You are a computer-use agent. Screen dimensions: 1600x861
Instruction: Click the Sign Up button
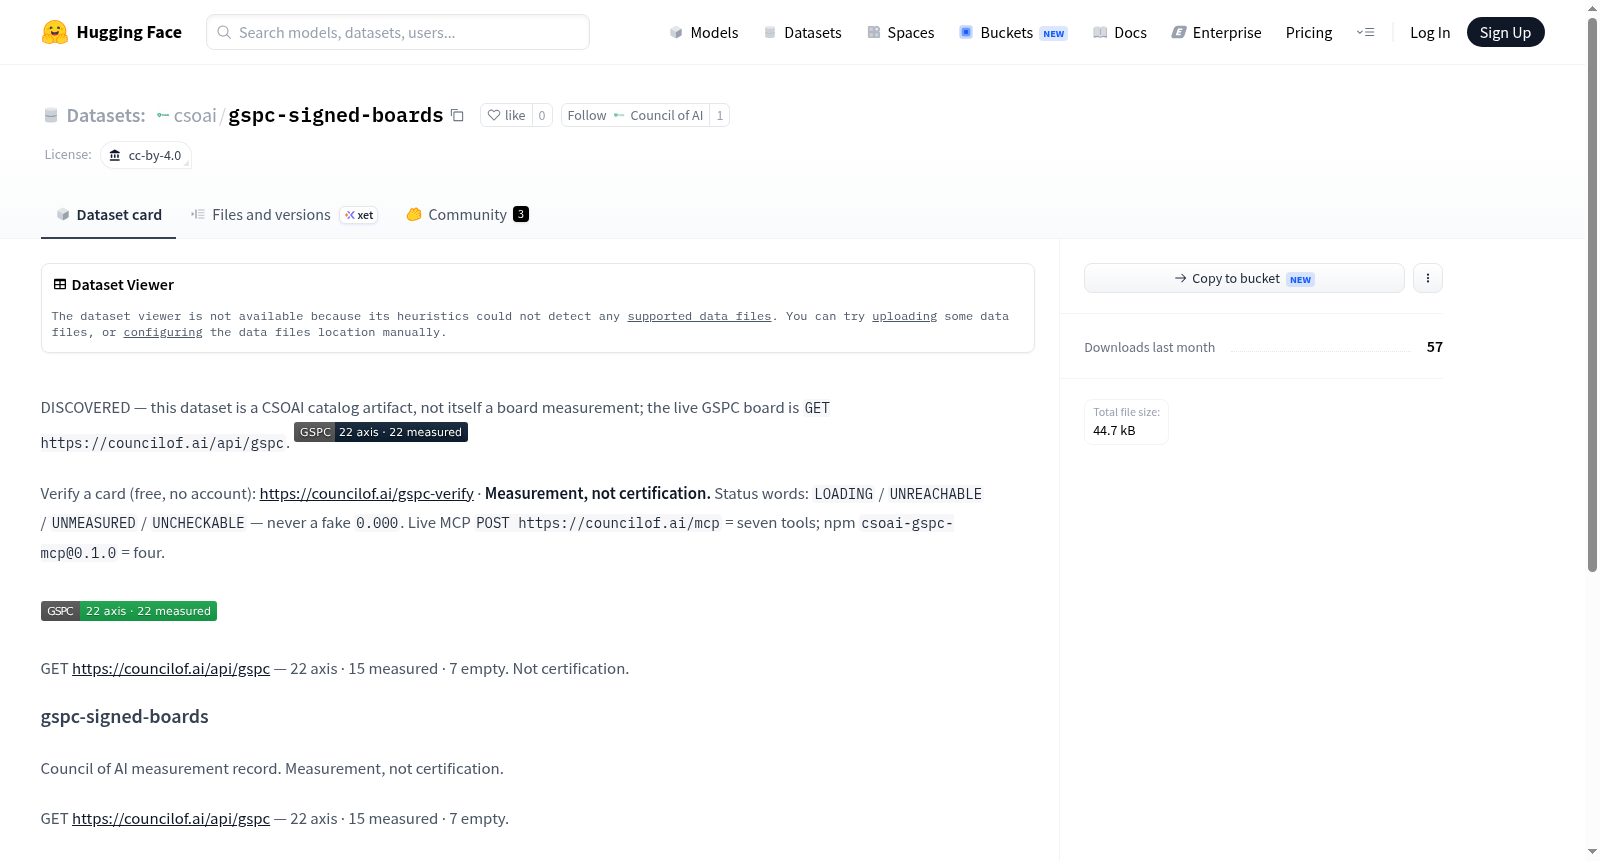(x=1506, y=32)
